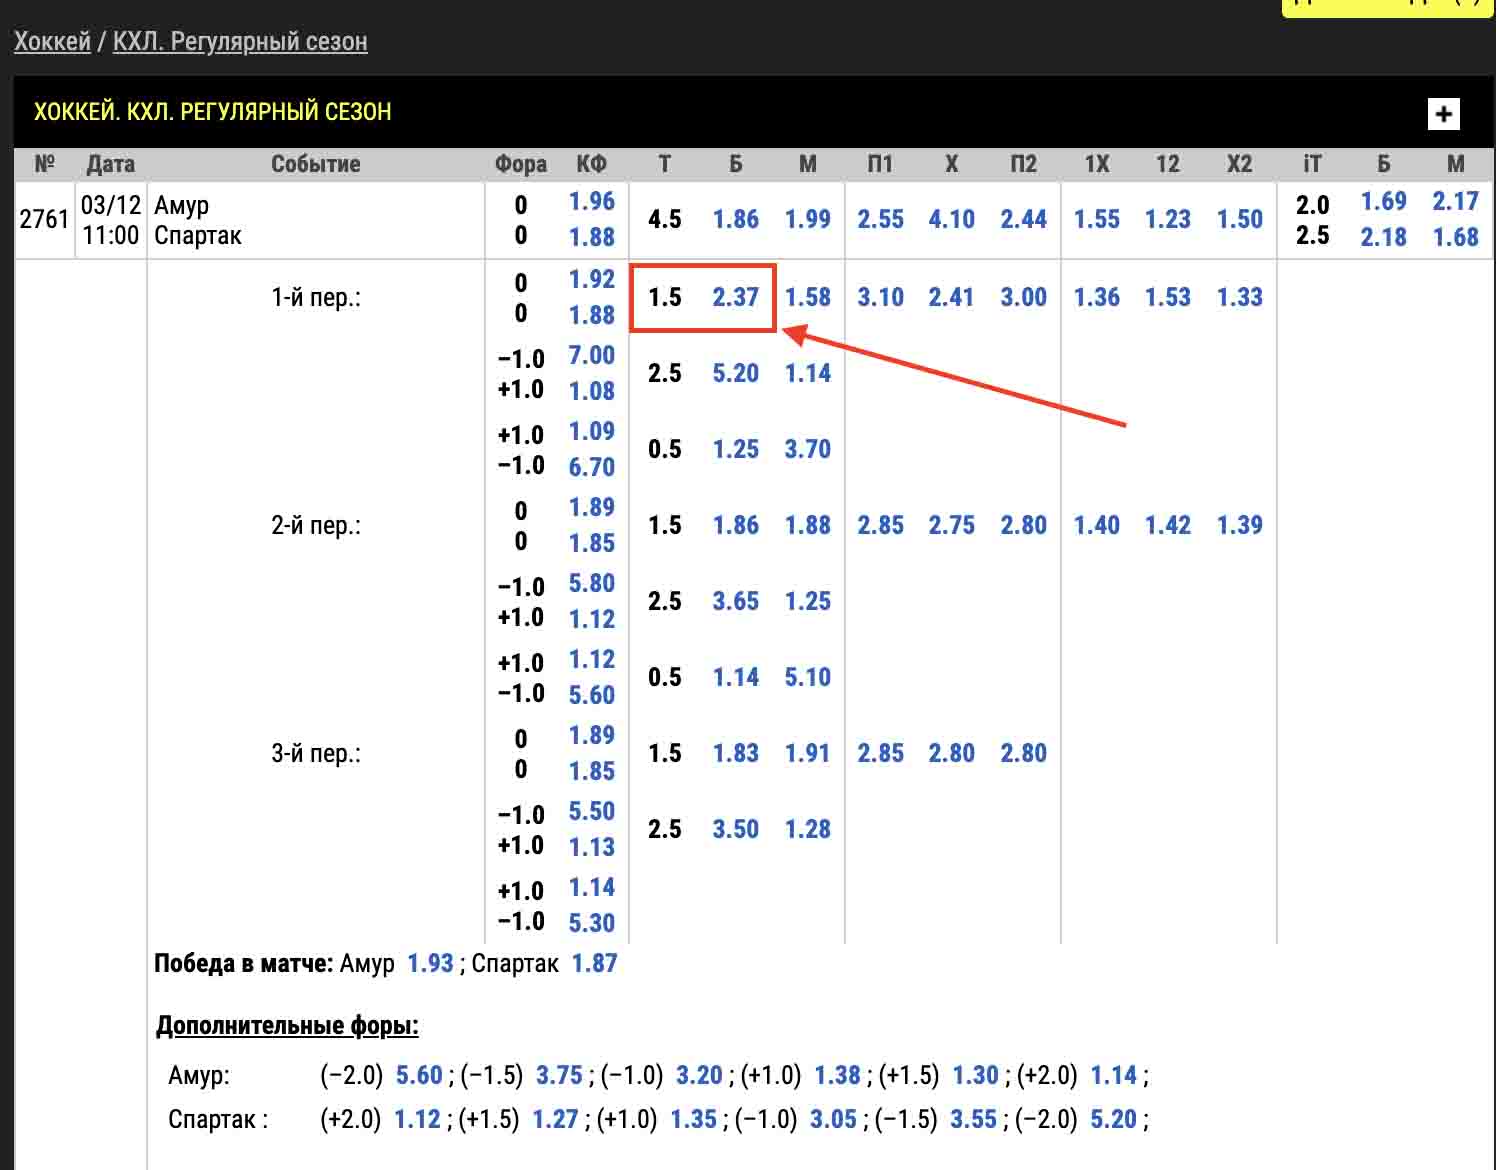Image resolution: width=1496 pixels, height=1170 pixels.
Task: Pick 3rd period handicap odds 5.30
Action: pyautogui.click(x=592, y=923)
